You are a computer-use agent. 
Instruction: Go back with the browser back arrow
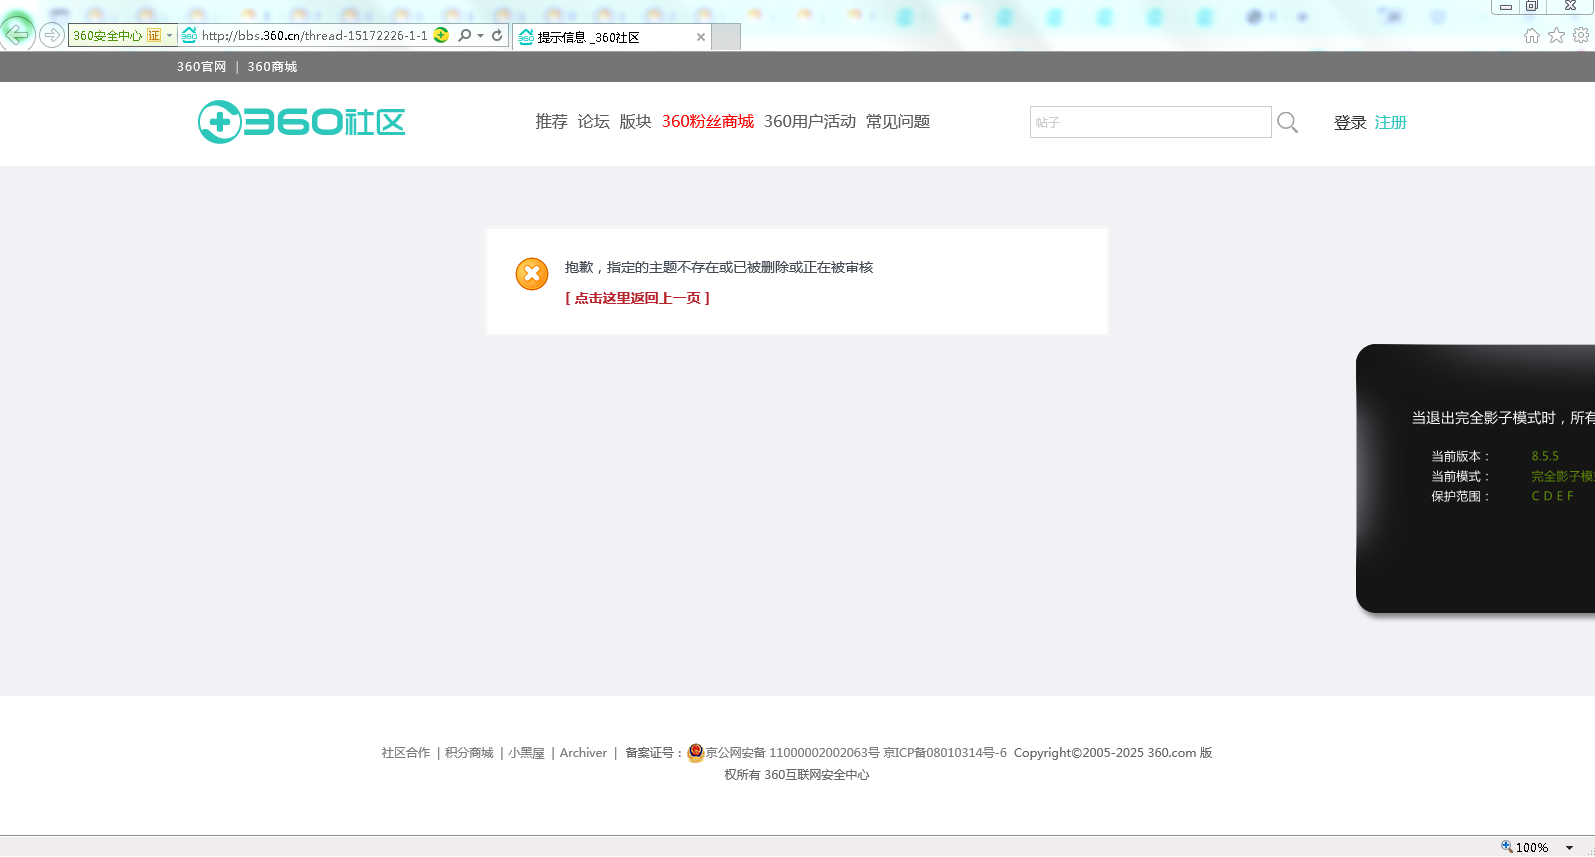click(18, 34)
